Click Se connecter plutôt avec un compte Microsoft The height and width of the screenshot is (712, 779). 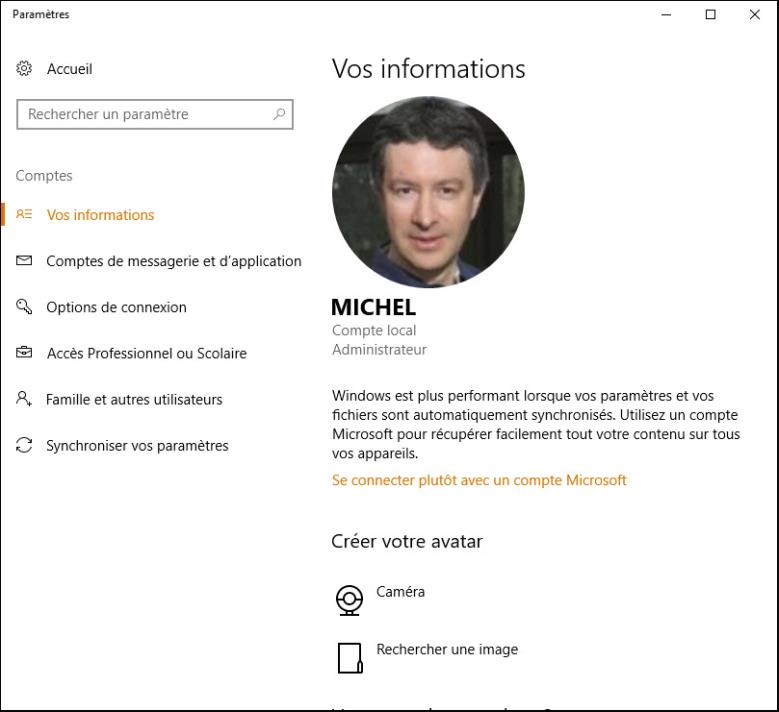pyautogui.click(x=479, y=480)
